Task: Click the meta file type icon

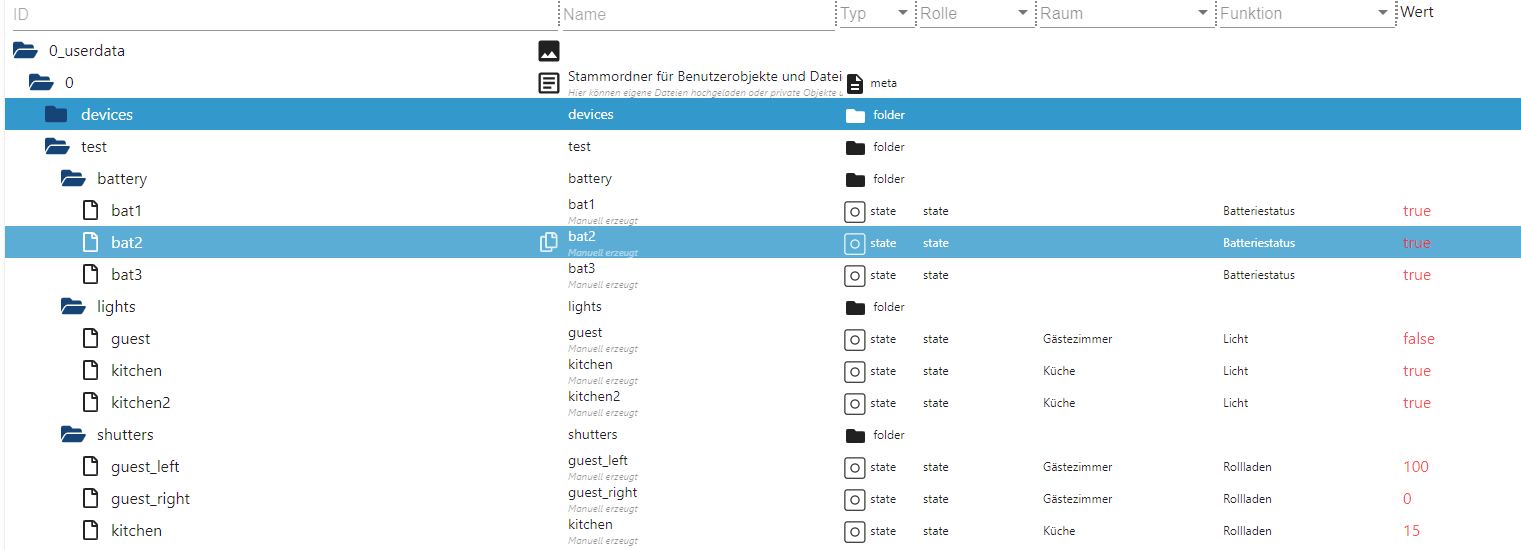Action: pos(854,83)
